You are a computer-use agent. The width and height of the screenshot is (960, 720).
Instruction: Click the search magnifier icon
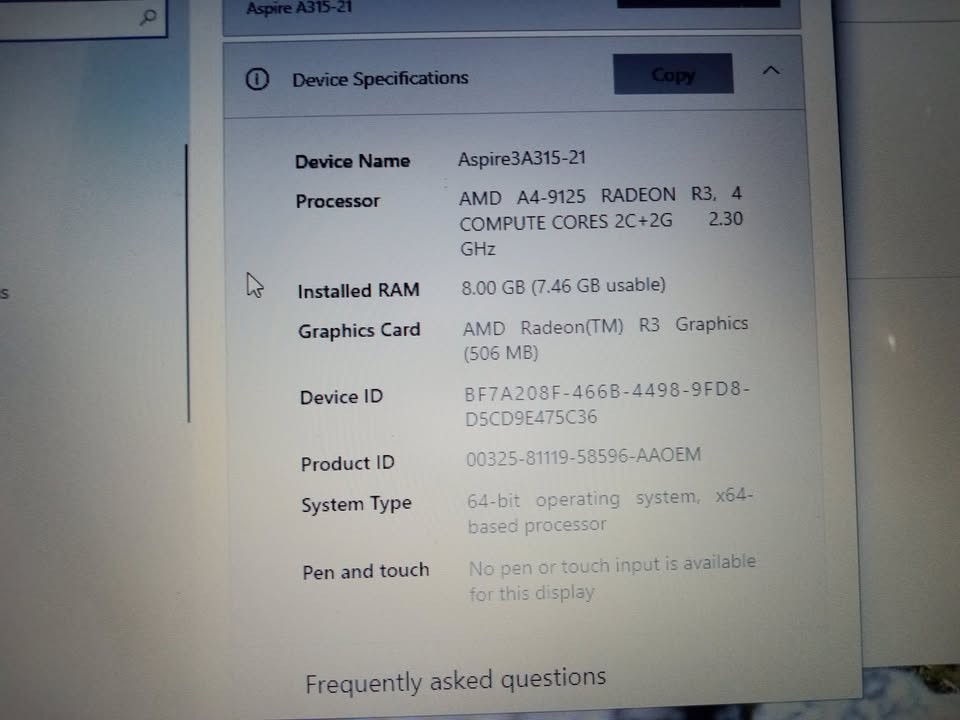click(148, 17)
